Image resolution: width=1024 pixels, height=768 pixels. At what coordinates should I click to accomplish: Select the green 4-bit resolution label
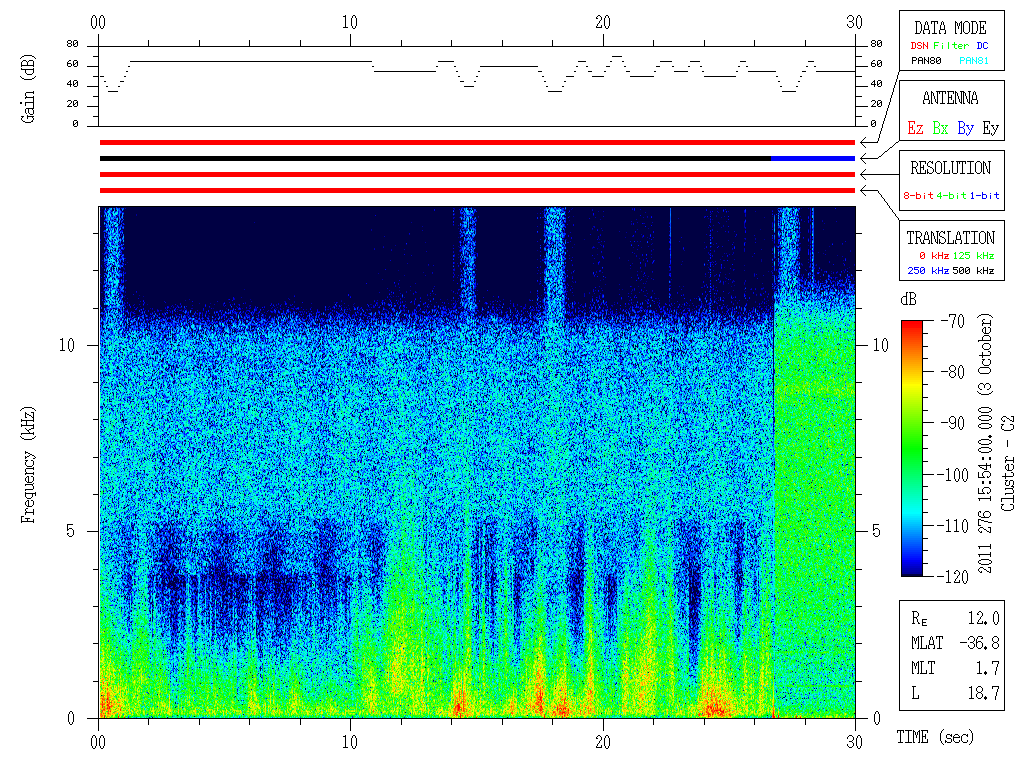pos(951,195)
